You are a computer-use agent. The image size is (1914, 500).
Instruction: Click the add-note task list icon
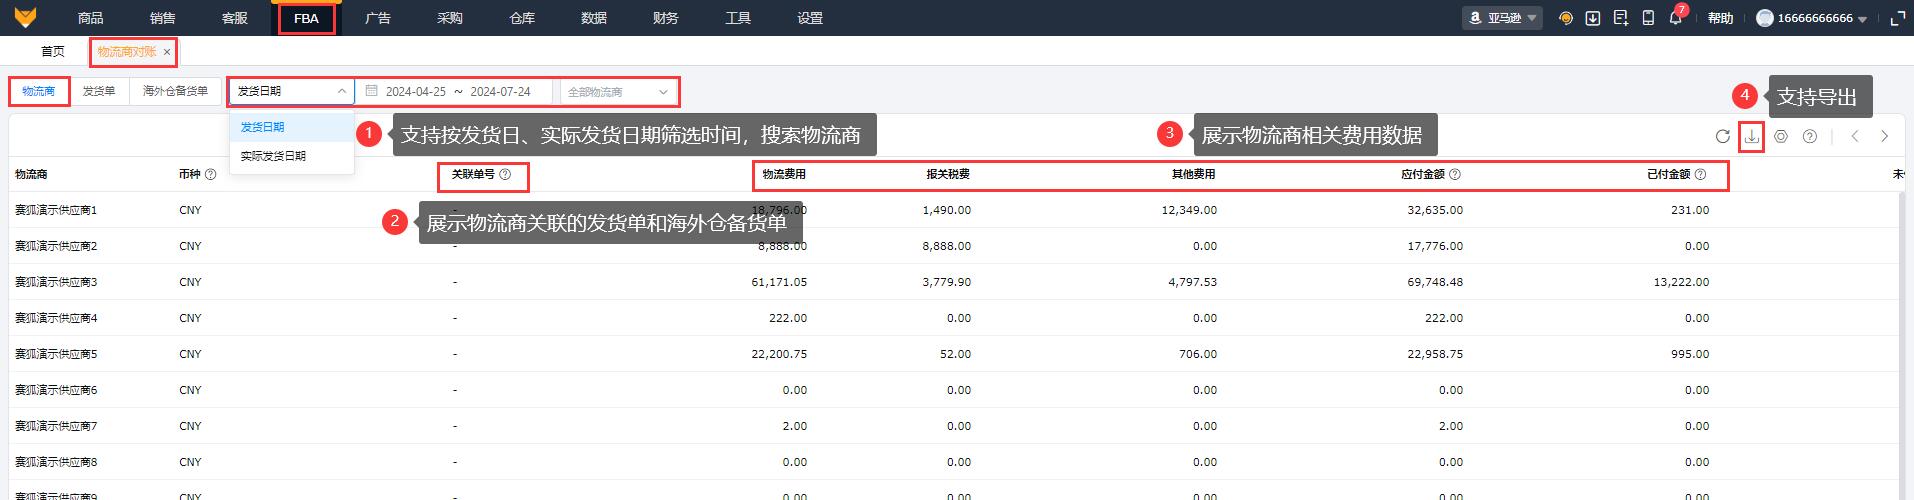point(1621,18)
